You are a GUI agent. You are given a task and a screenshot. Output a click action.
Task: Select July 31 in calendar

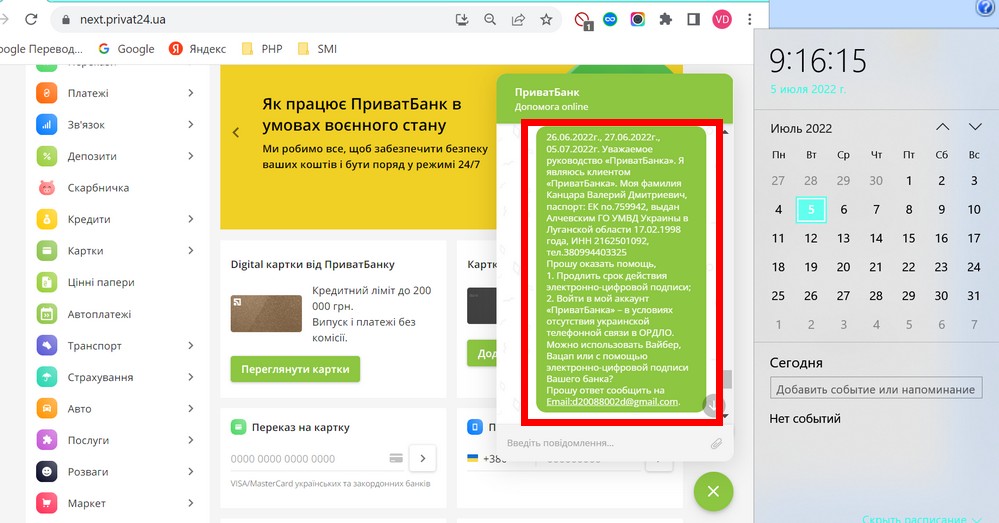pos(974,296)
